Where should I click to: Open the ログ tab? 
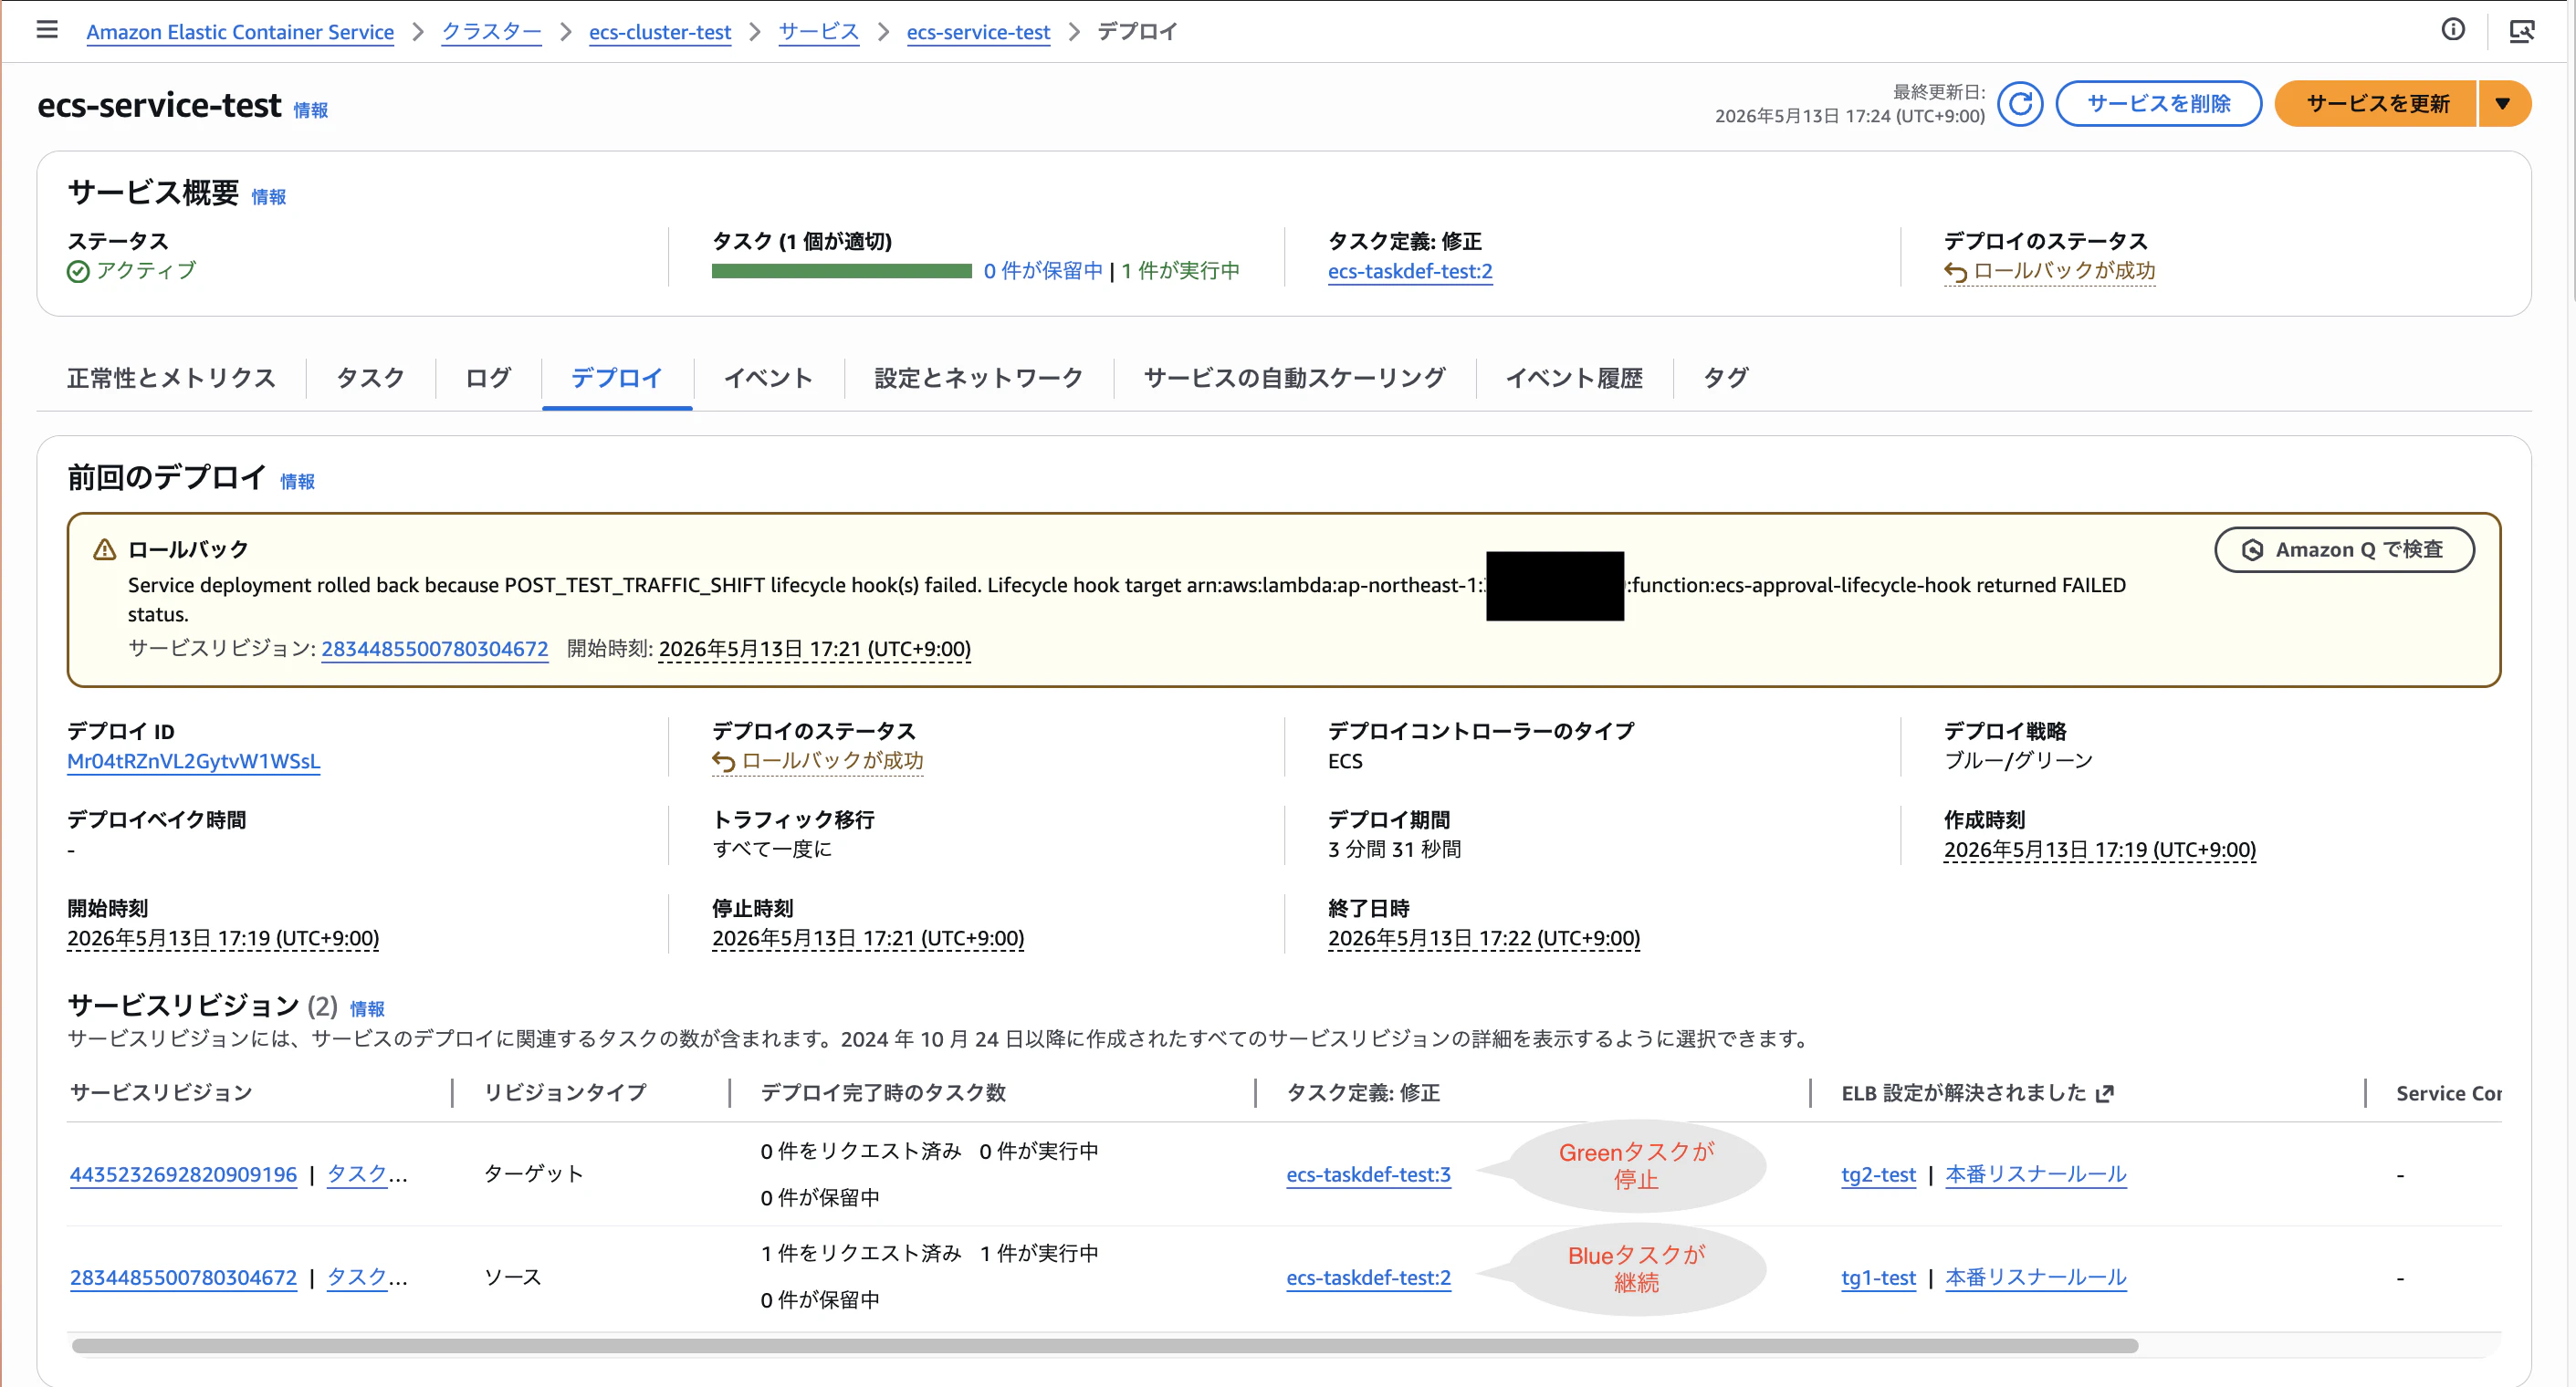488,378
